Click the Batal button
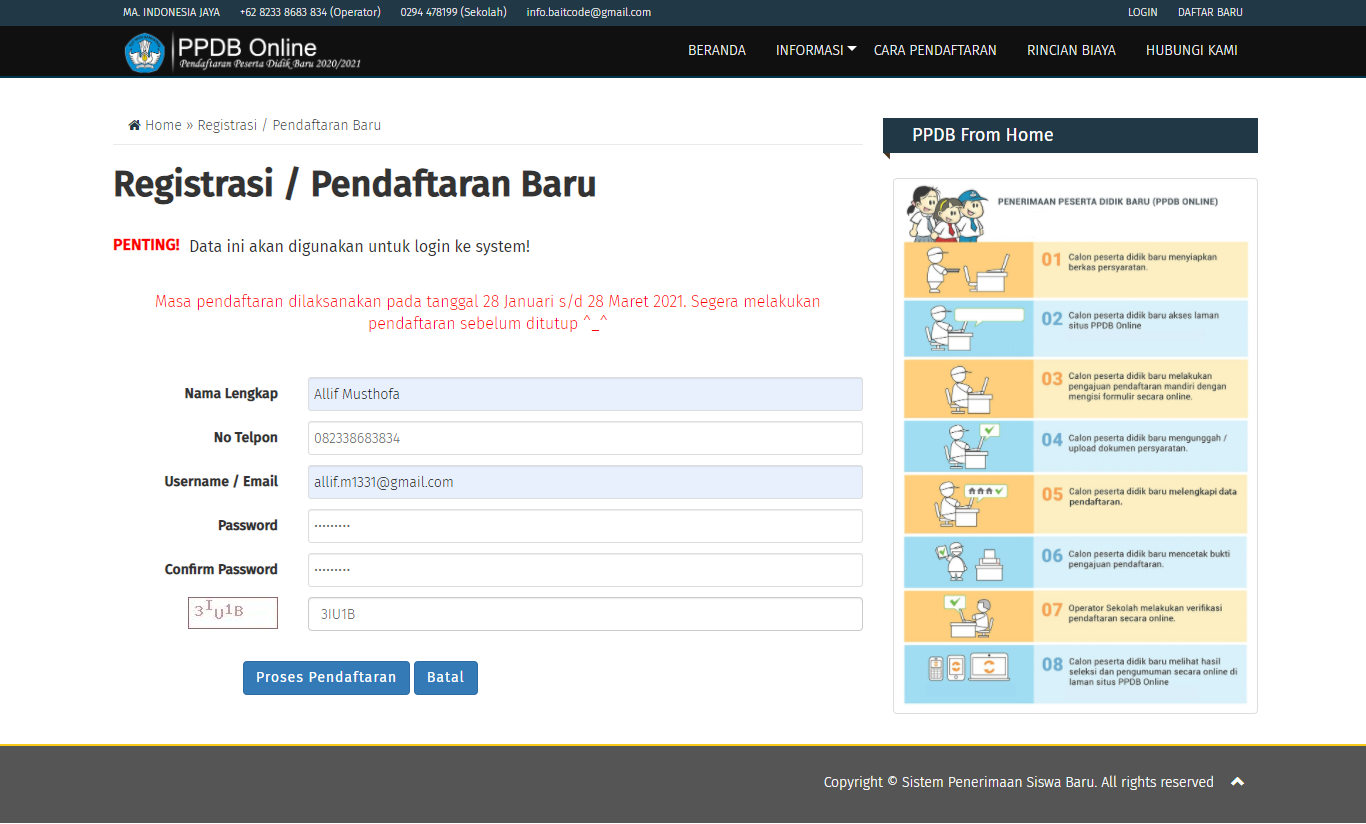The height and width of the screenshot is (824, 1366). point(445,678)
